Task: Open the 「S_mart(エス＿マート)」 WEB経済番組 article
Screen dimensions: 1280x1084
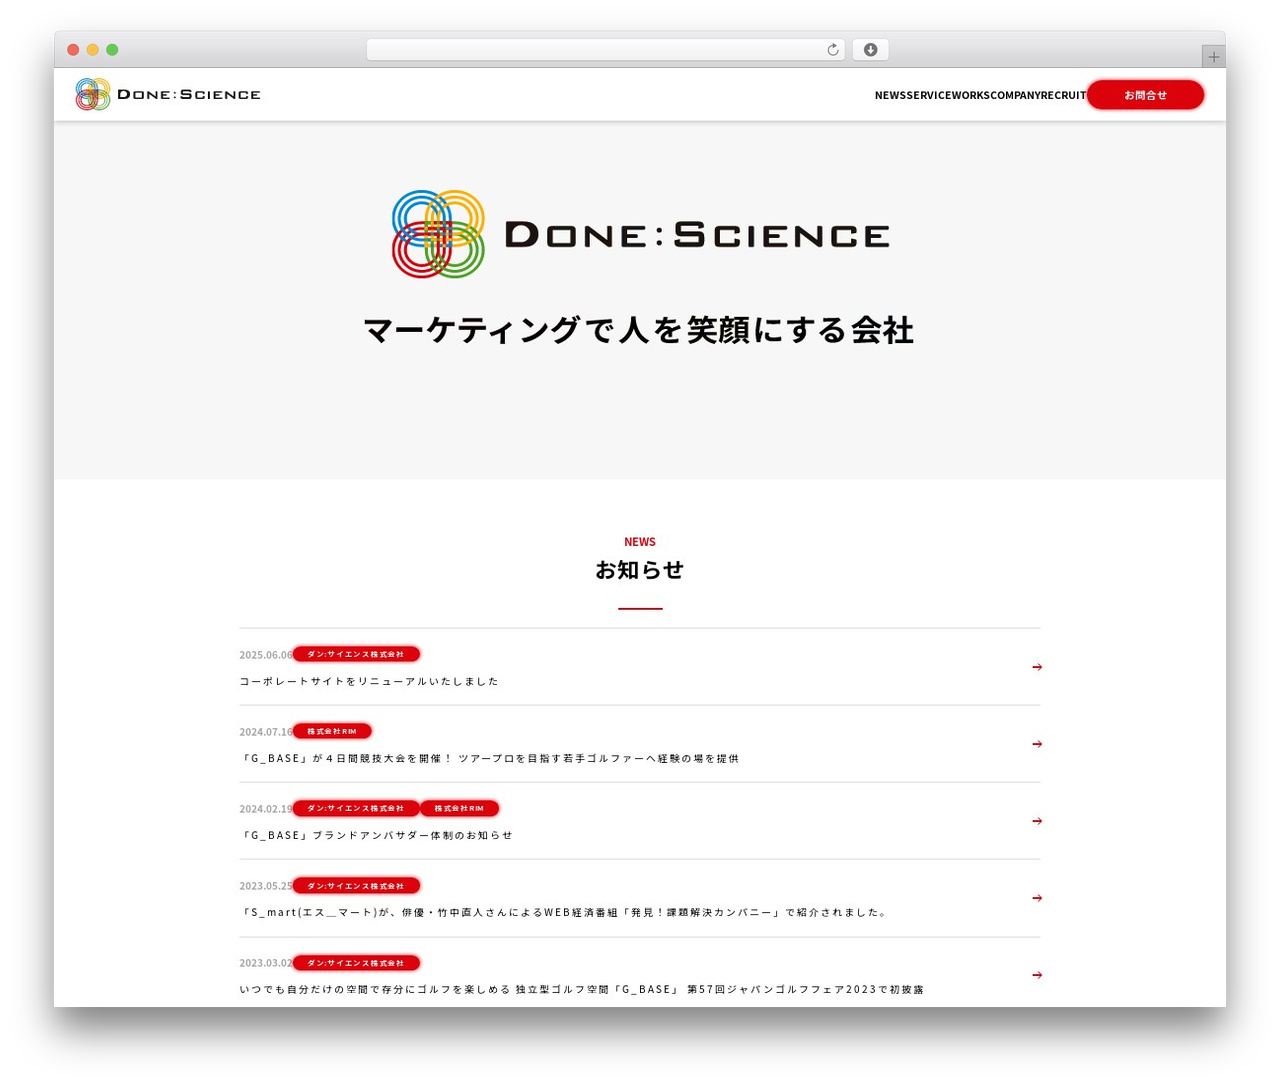Action: click(x=564, y=912)
